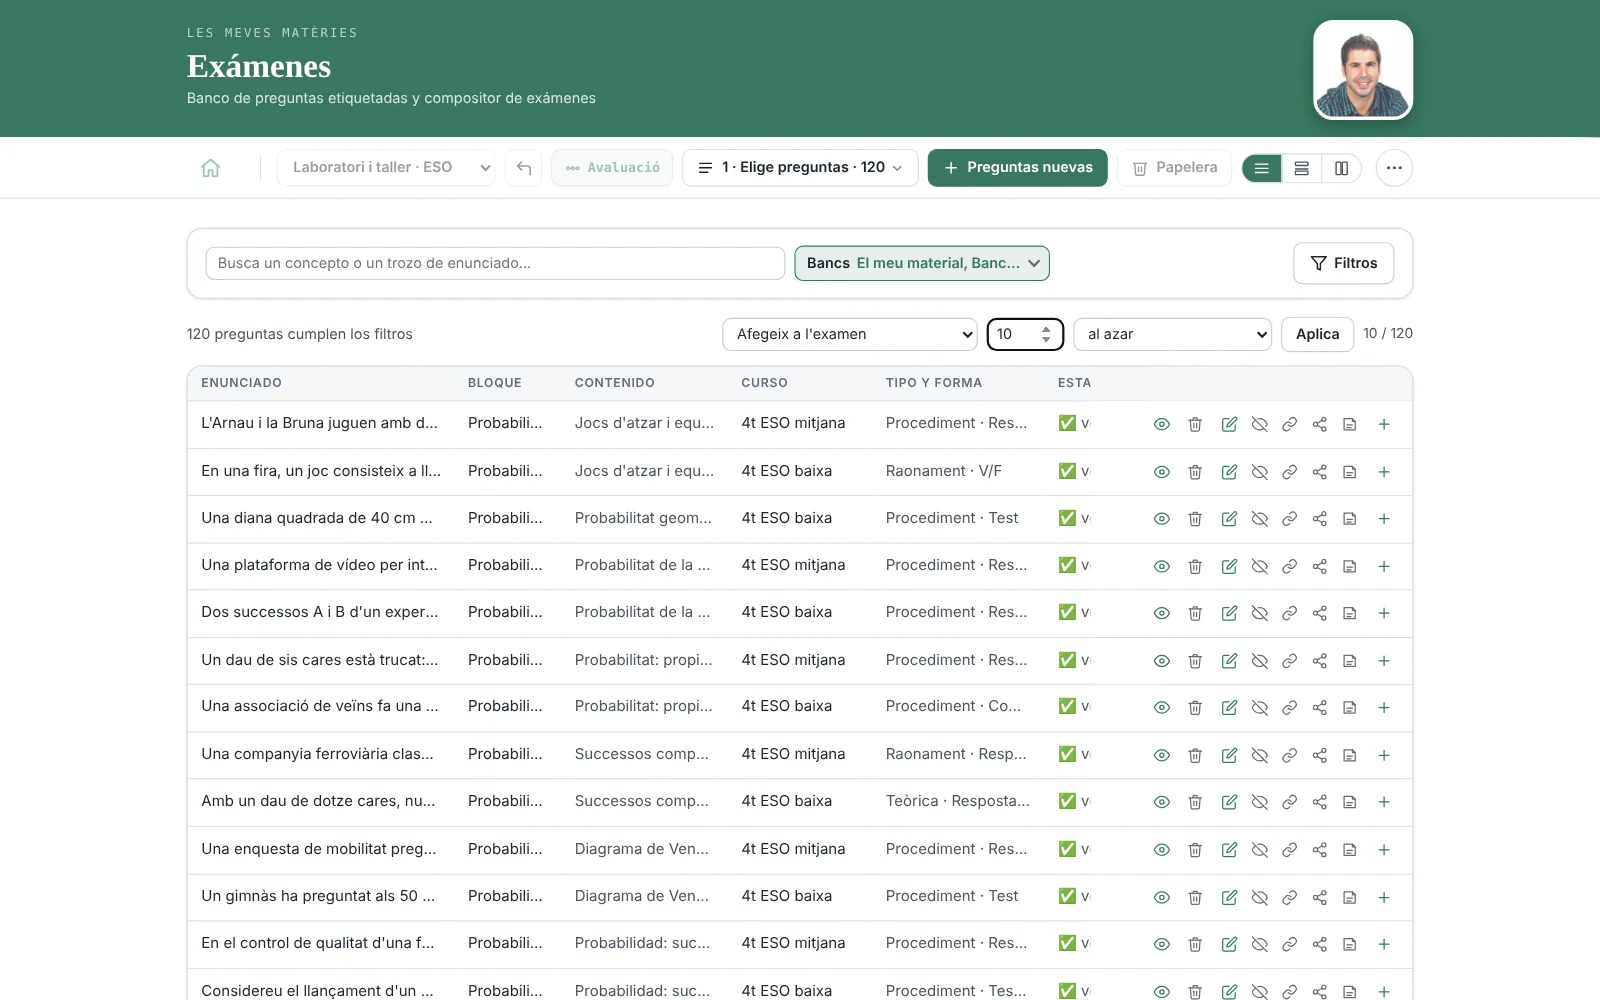This screenshot has height=1000, width=1600.
Task: Share the 'Una plataforma de vídeo' question
Action: [1320, 566]
